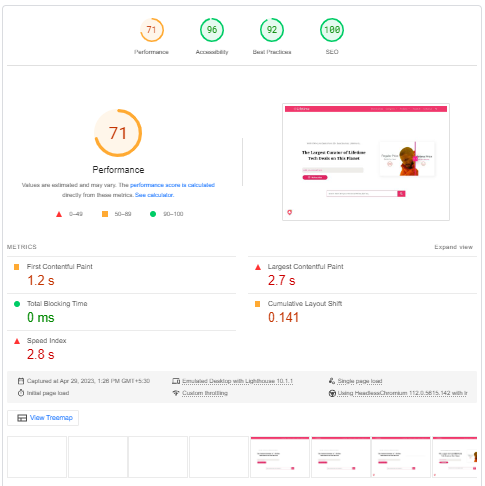Open the Best Practices score gauge 92
Viewport: 485px width, 486px height.
[x=272, y=30]
